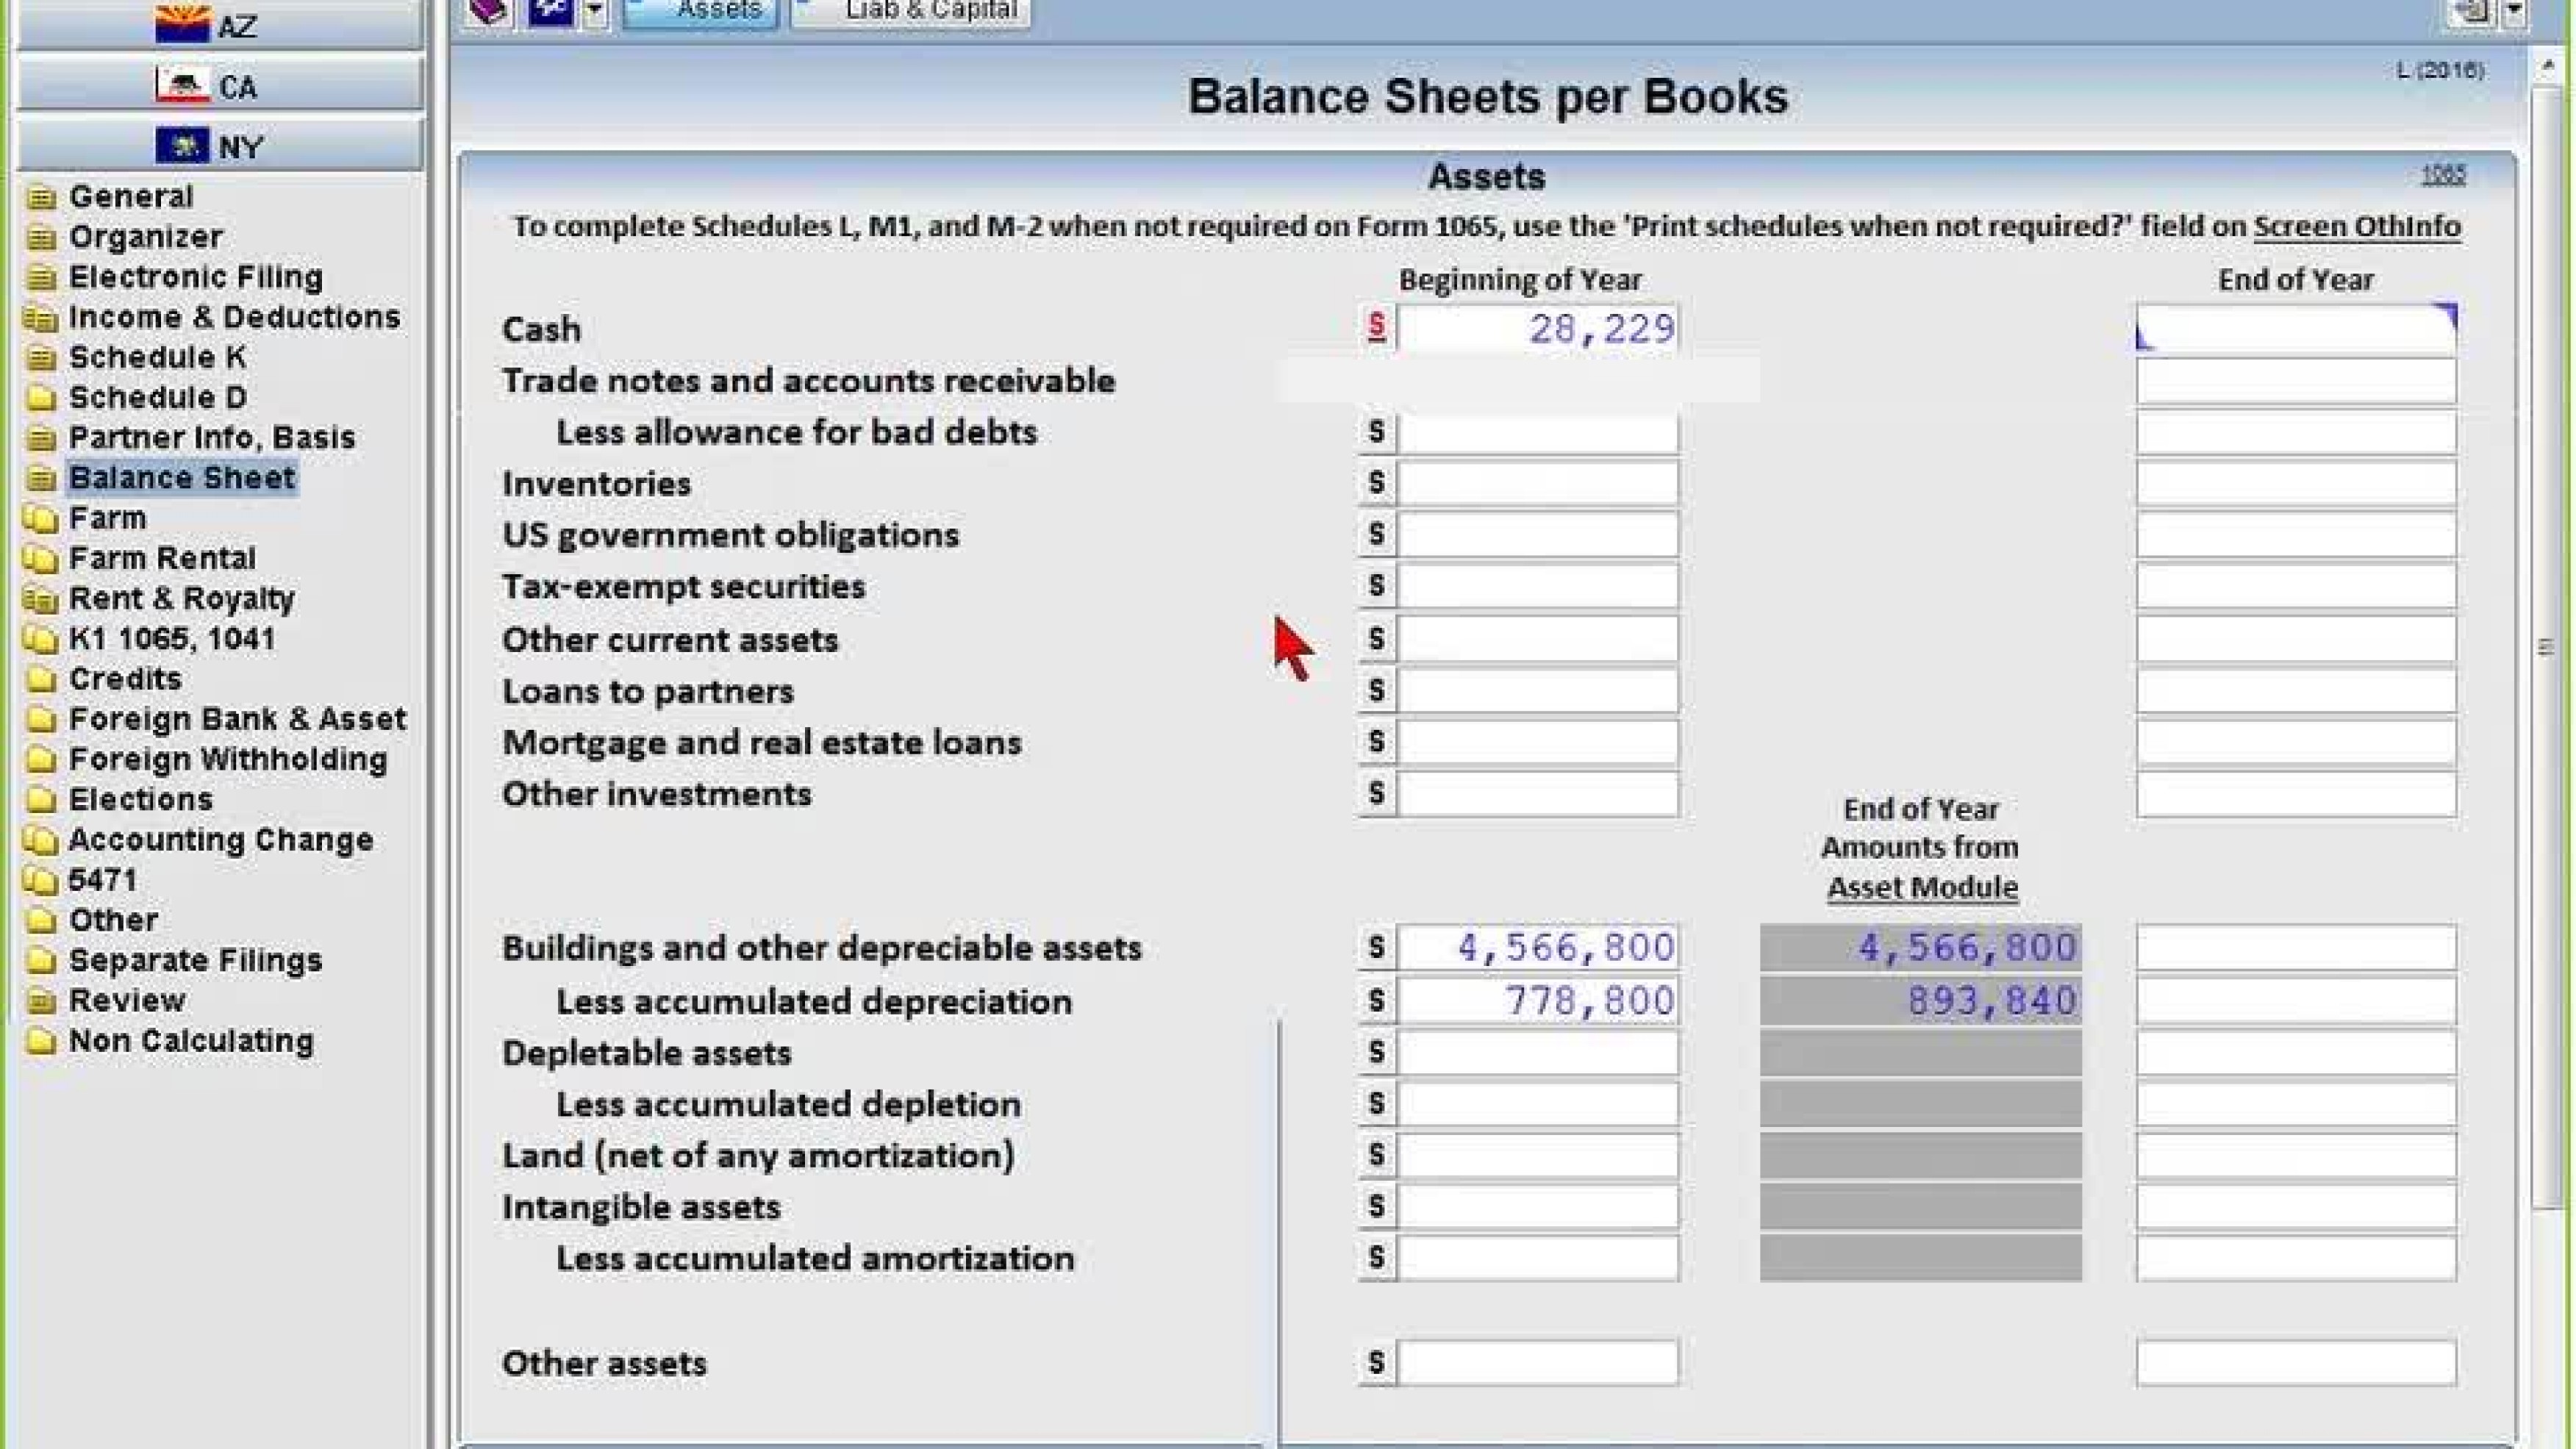The image size is (2576, 1449).
Task: Click the blue link icon beside the book
Action: [x=551, y=11]
